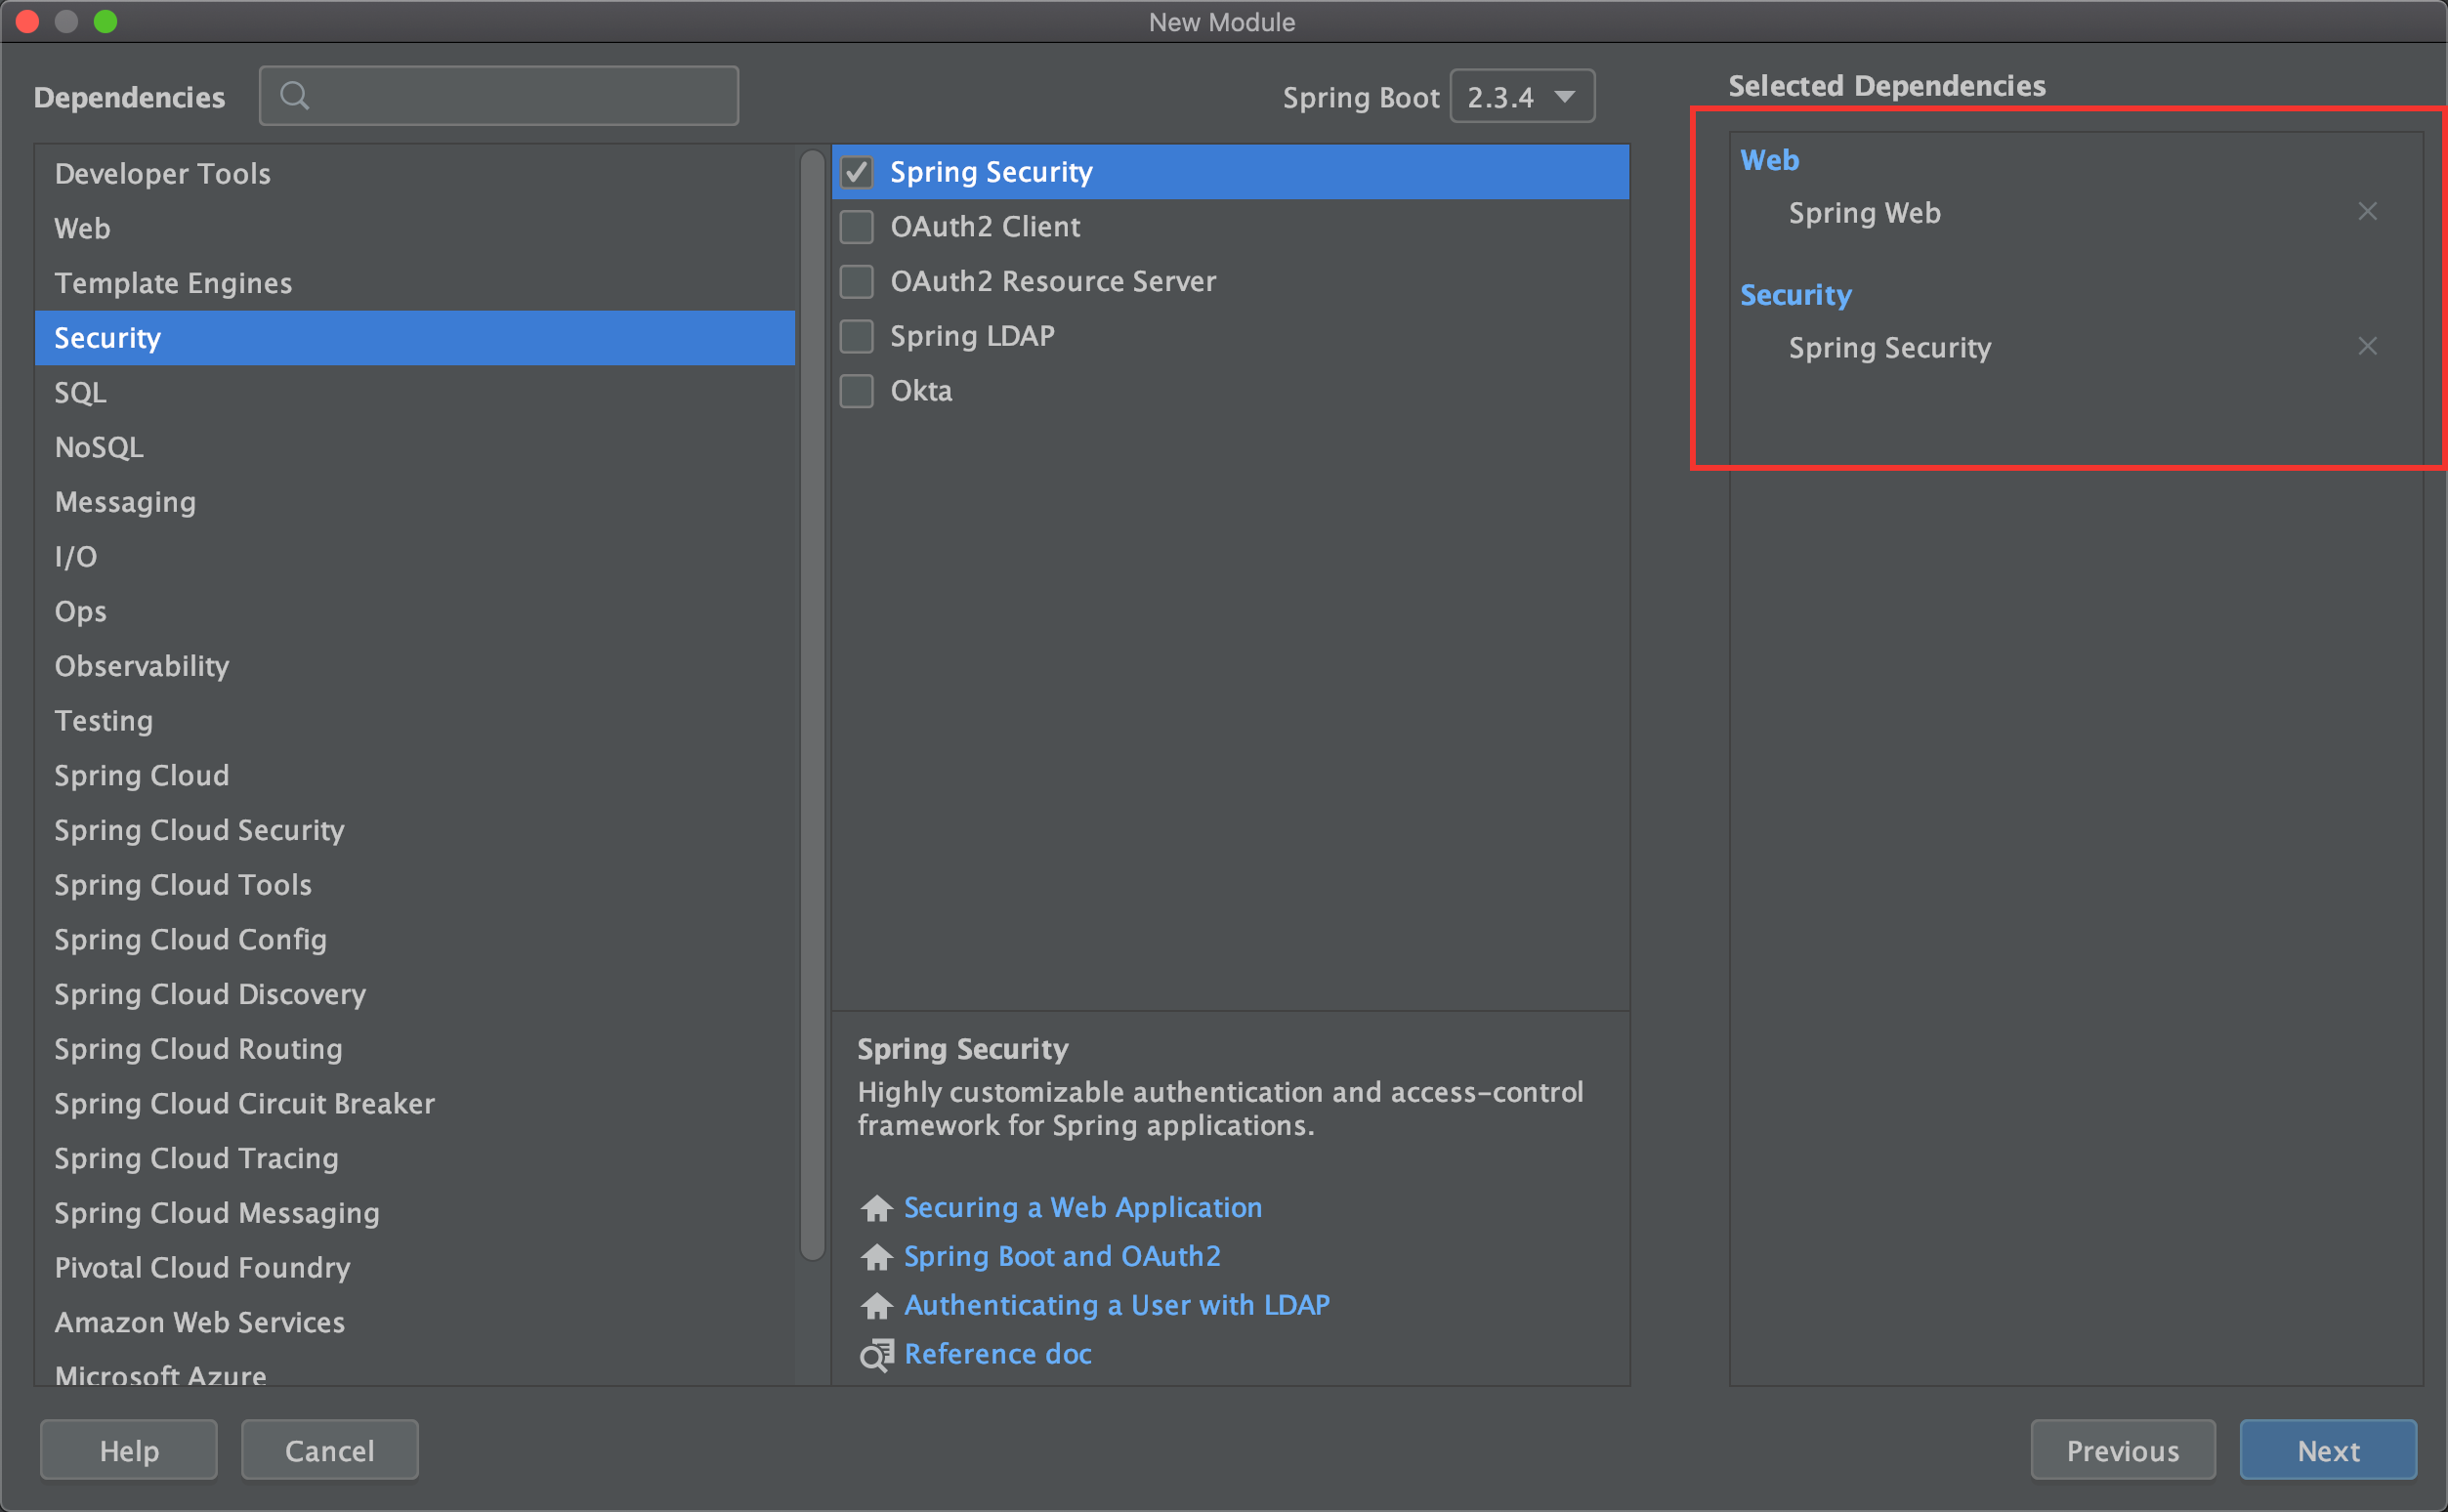Screen dimensions: 2448x1512
Task: Select the Template Engines category
Action: 173,283
